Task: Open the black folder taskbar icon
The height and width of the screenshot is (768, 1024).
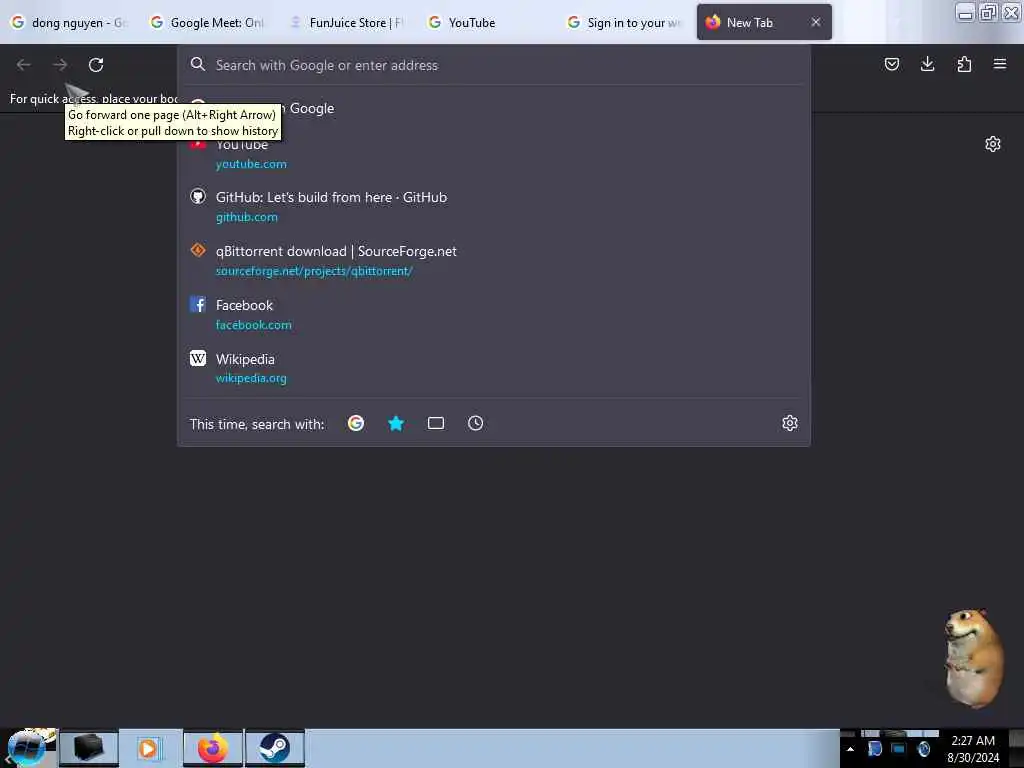Action: (89, 748)
